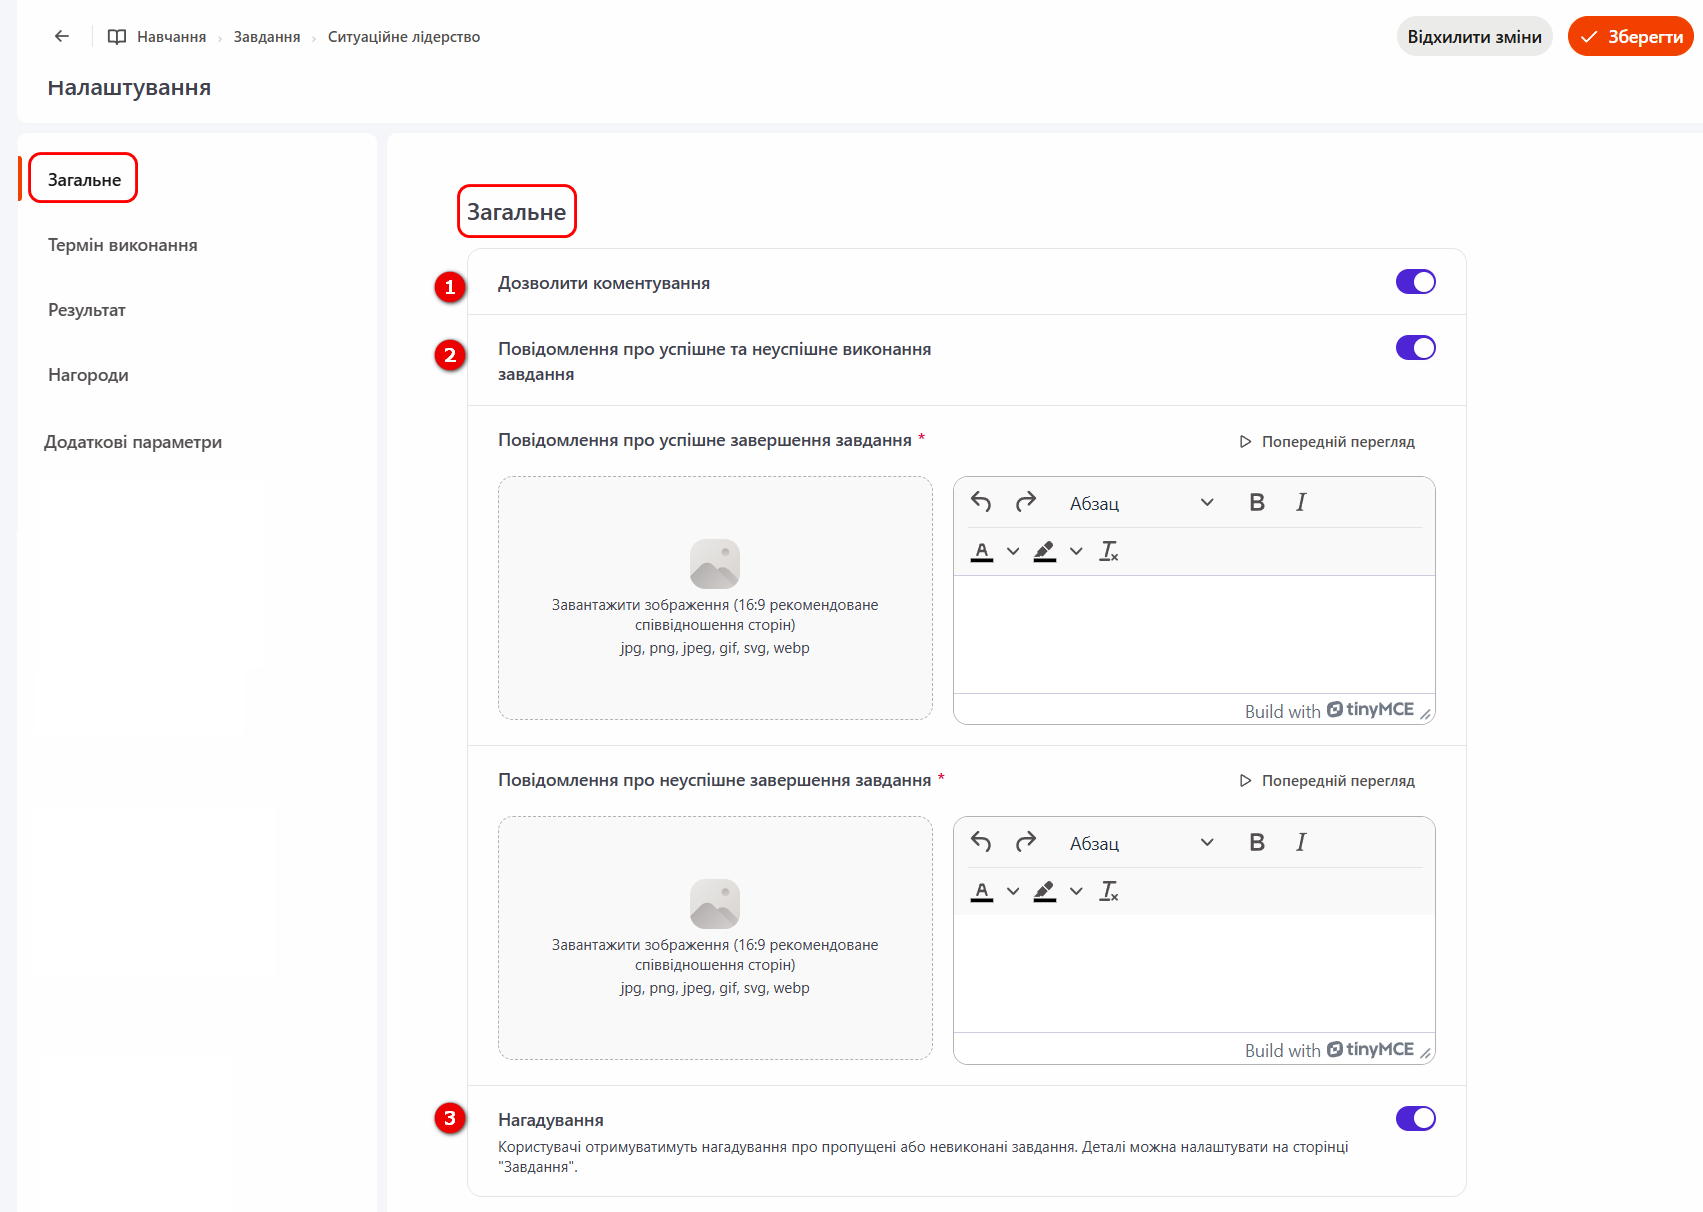1703x1212 pixels.
Task: Go to Навчання breadcrumb
Action: [x=171, y=37]
